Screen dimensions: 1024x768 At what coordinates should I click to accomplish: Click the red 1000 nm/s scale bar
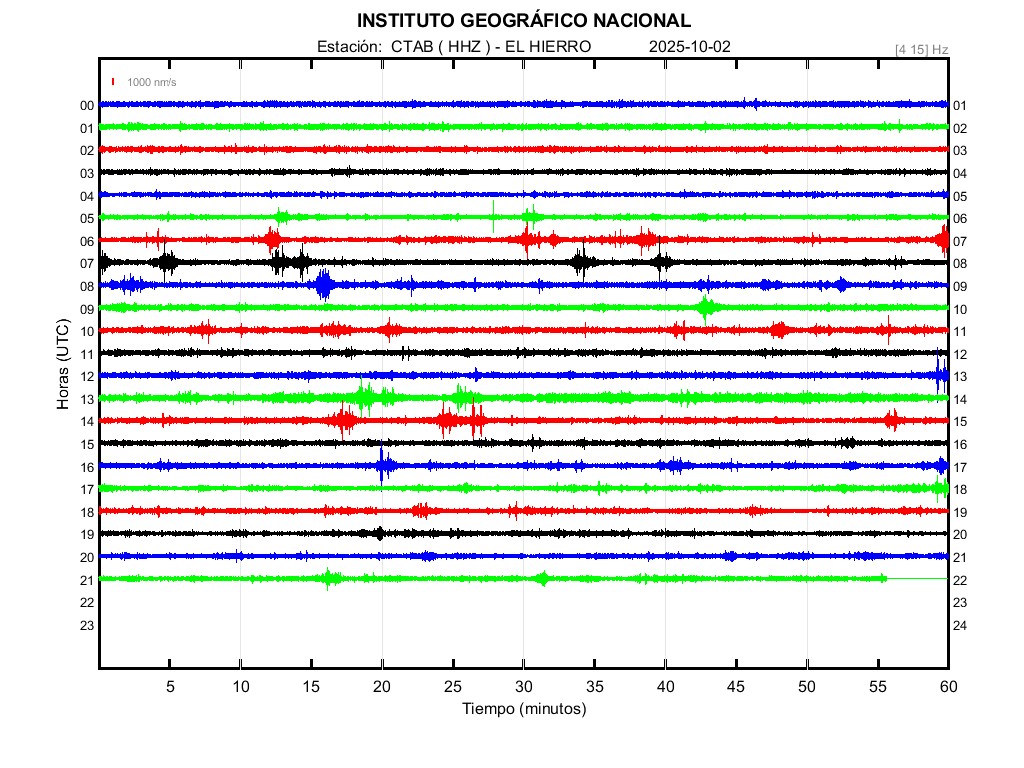coord(114,82)
